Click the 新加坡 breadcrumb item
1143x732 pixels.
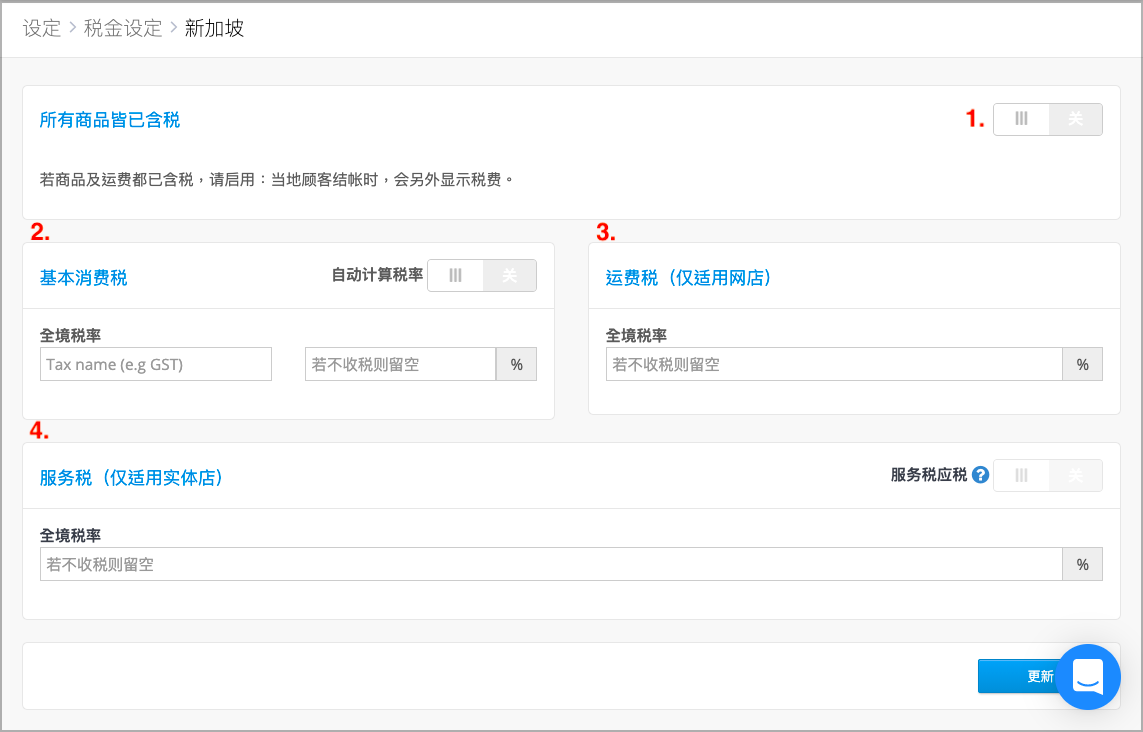pos(214,28)
